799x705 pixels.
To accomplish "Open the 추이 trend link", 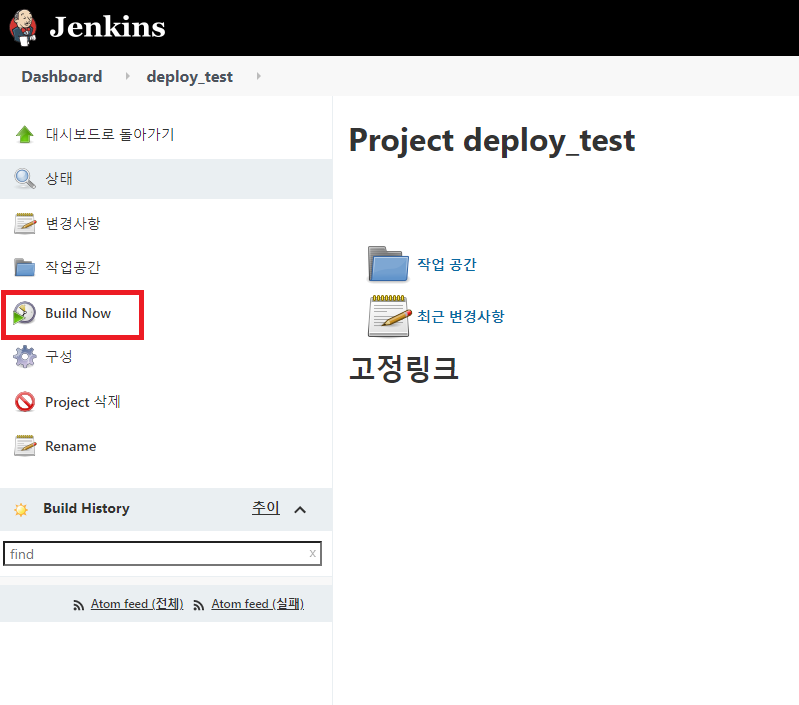I will click(x=265, y=508).
